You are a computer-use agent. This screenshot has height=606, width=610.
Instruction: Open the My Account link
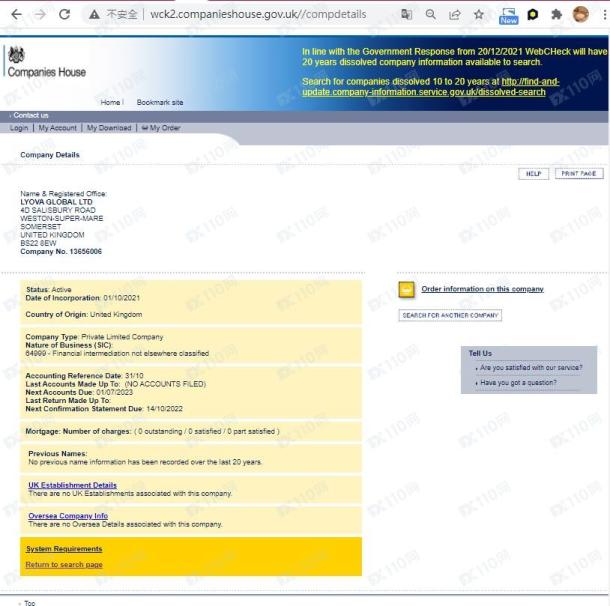tap(57, 128)
